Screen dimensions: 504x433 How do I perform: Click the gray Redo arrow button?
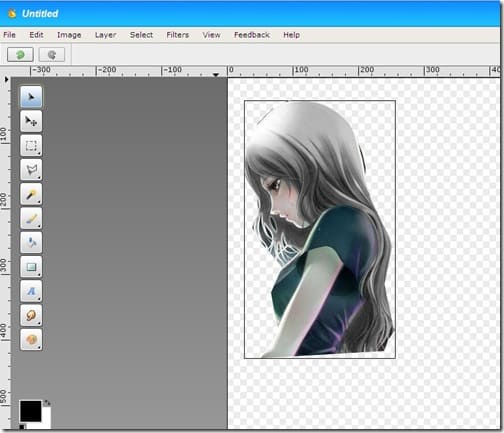(52, 55)
